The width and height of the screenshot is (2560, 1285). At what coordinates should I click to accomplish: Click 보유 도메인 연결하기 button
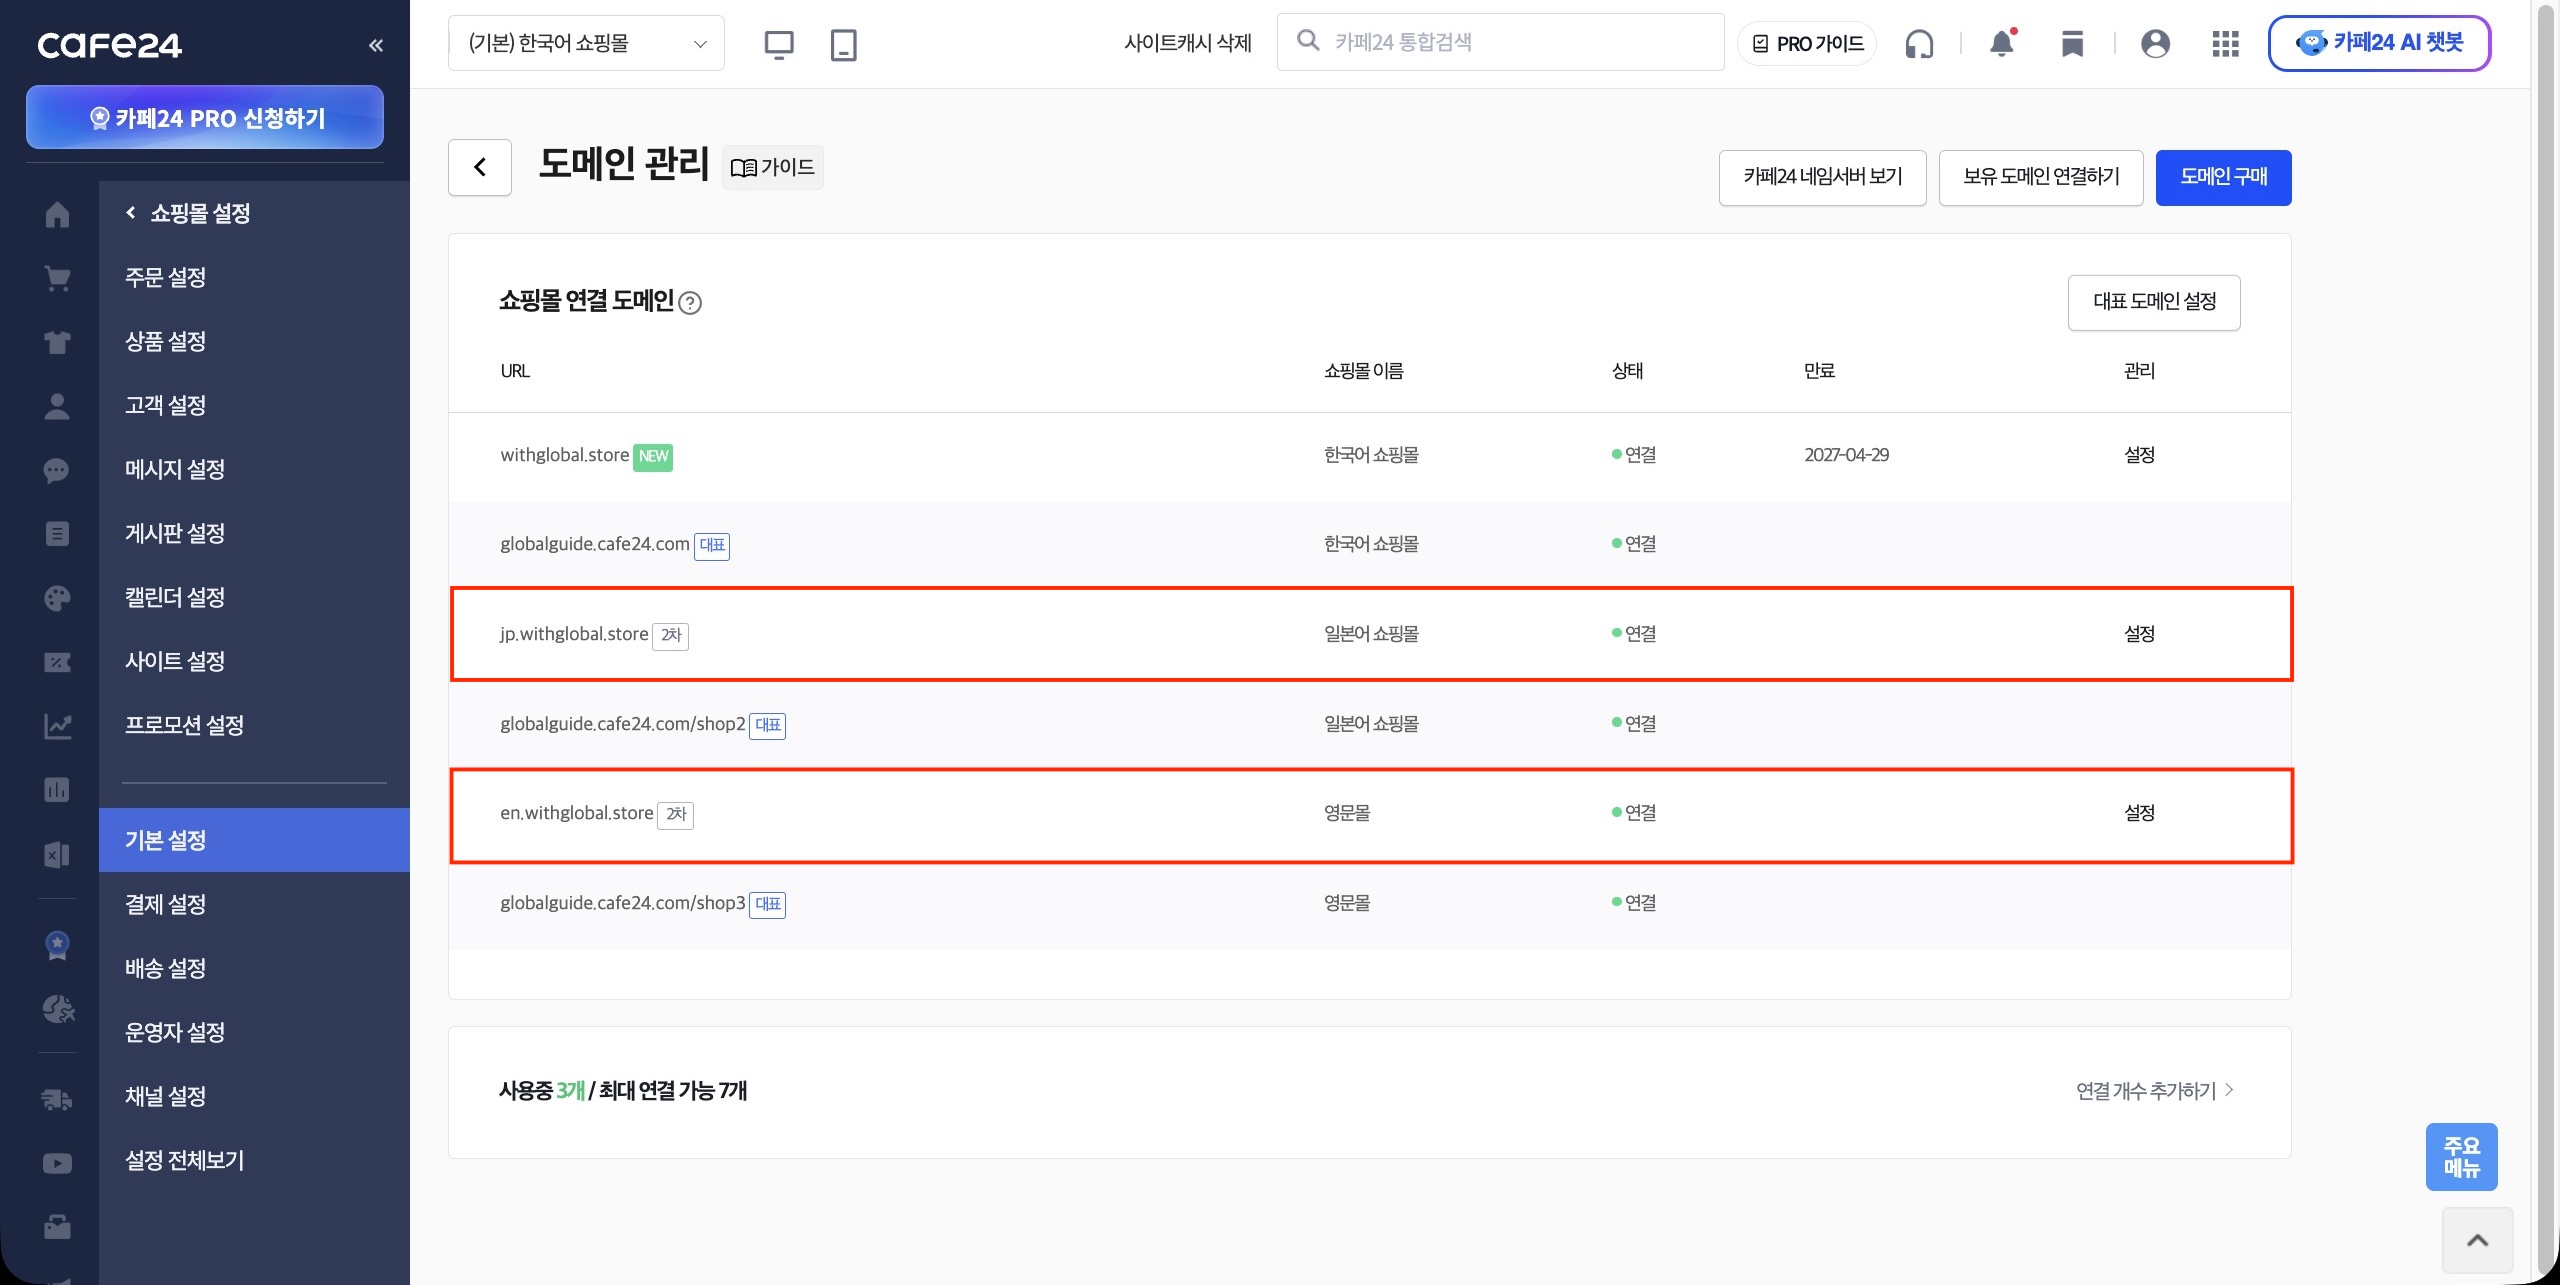click(2041, 177)
